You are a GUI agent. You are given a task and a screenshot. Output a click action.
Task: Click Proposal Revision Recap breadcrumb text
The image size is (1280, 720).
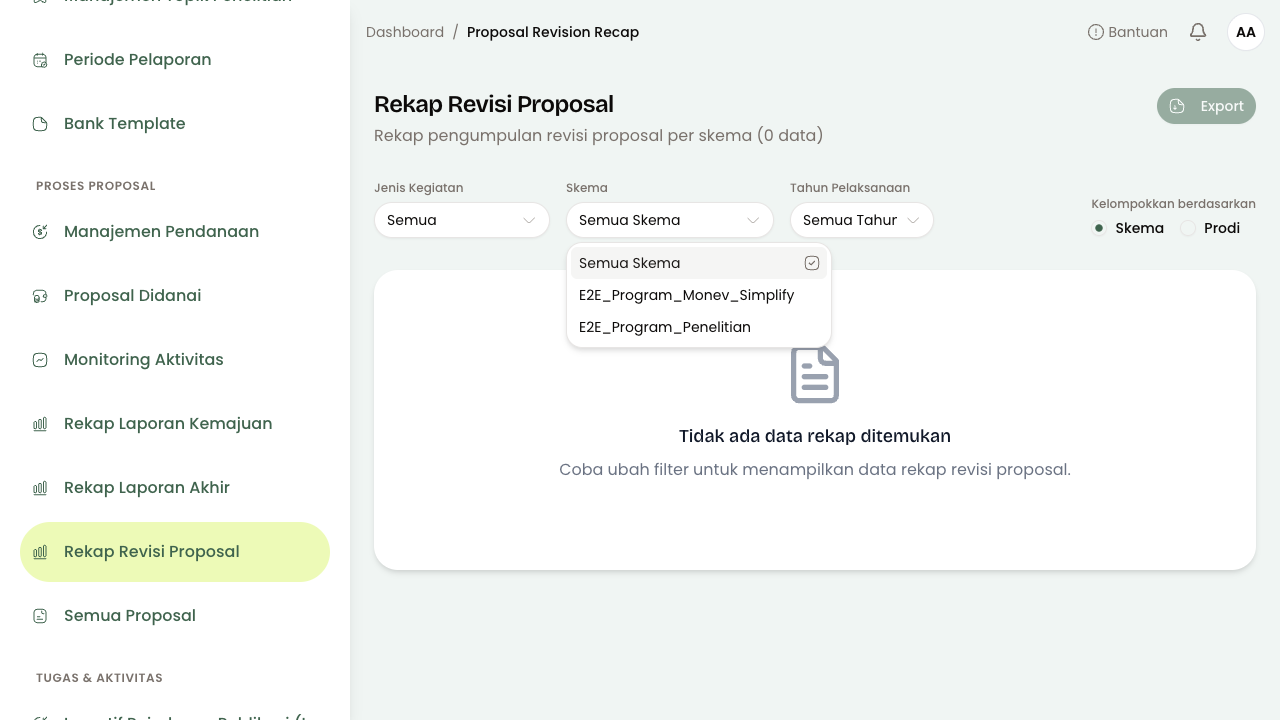point(553,32)
